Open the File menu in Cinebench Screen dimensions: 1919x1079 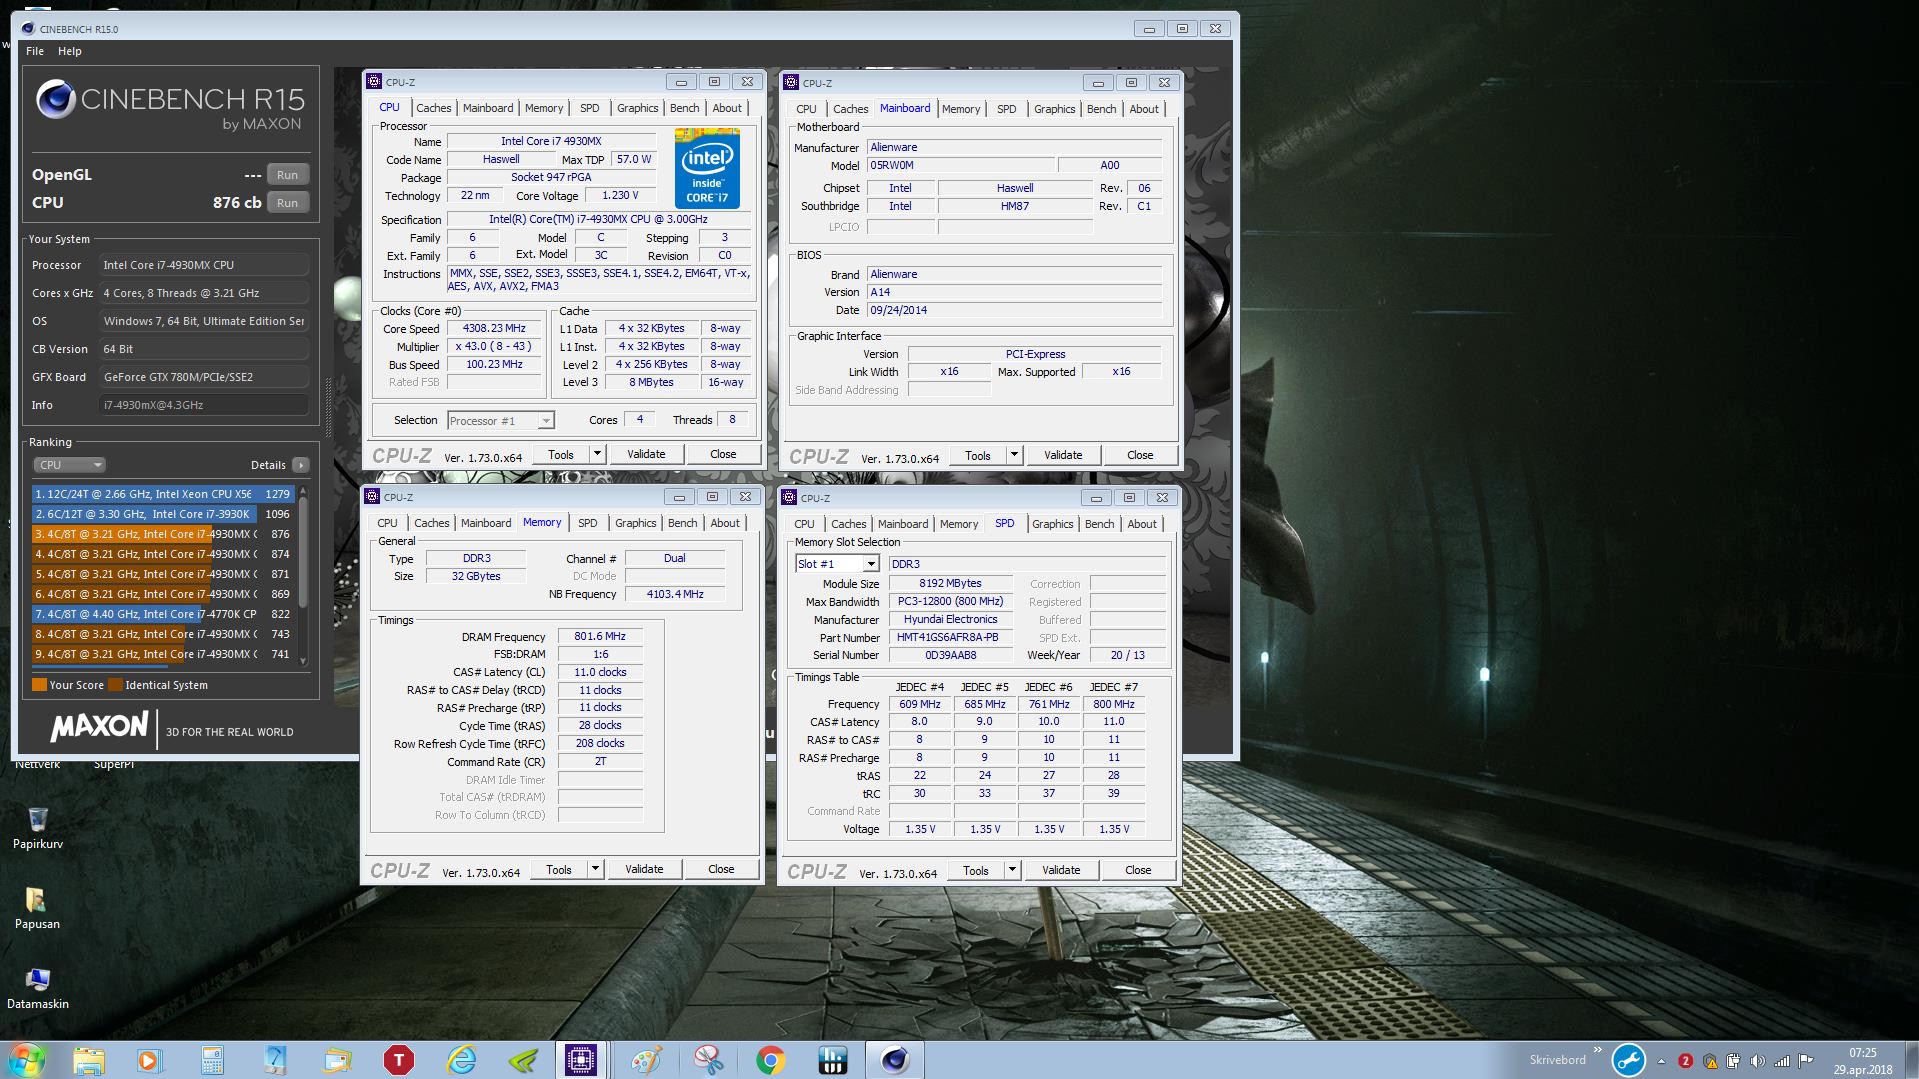35,51
